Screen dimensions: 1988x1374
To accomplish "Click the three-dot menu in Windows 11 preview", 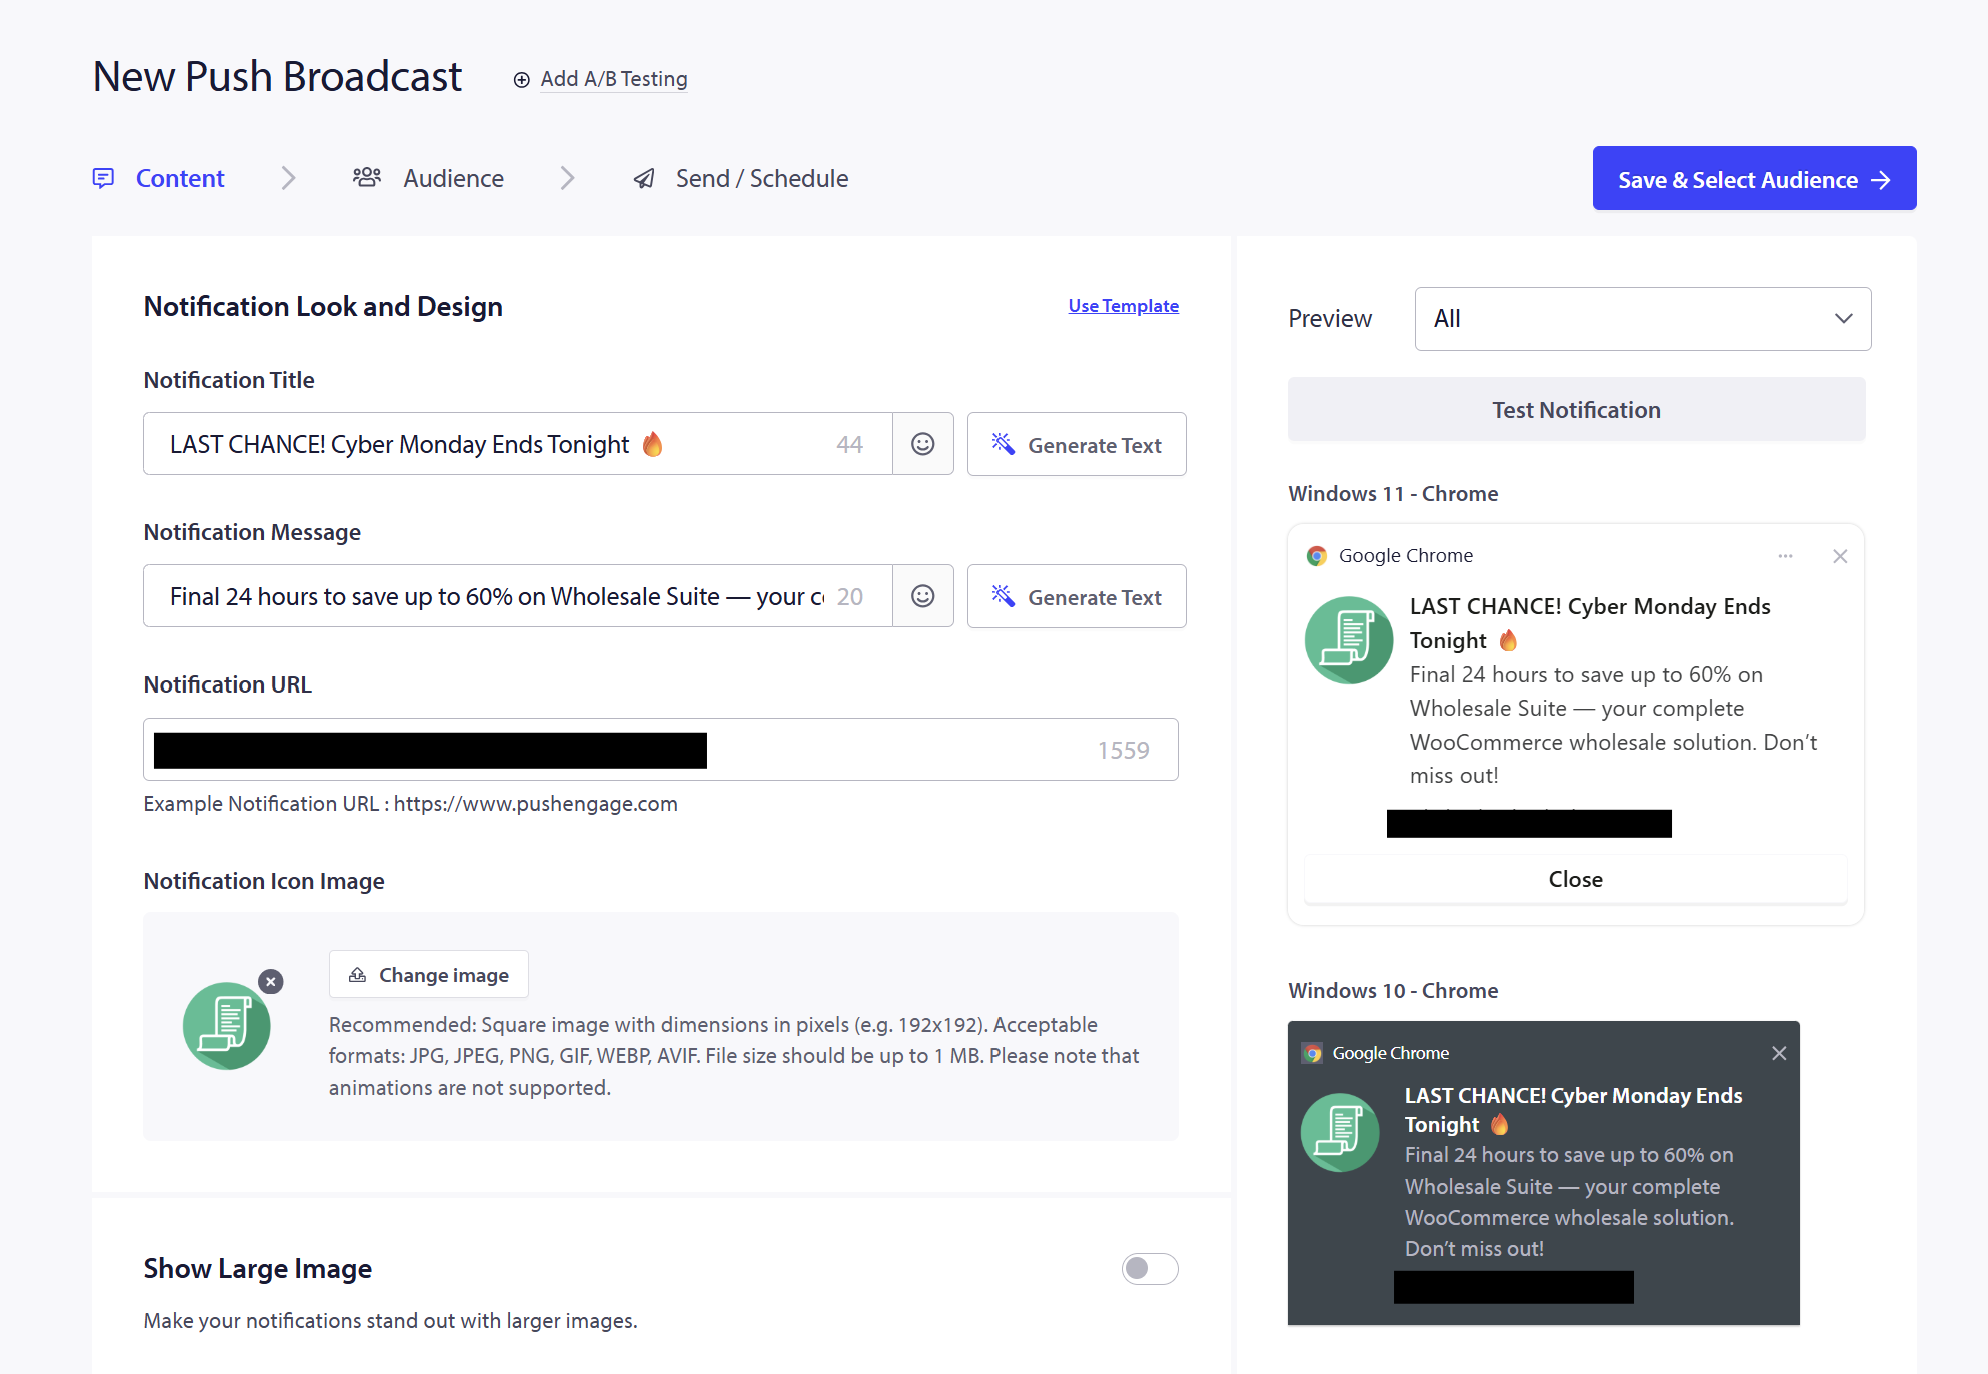I will click(x=1785, y=556).
